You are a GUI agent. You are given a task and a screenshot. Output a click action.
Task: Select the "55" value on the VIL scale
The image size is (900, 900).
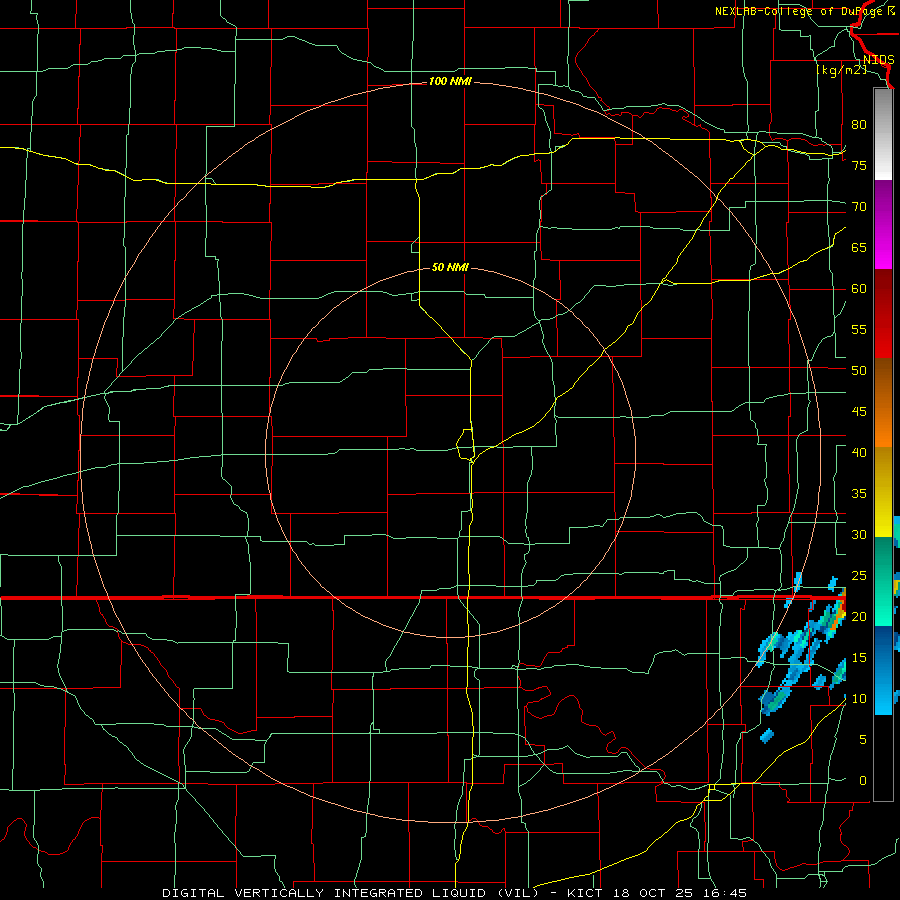[x=859, y=330]
